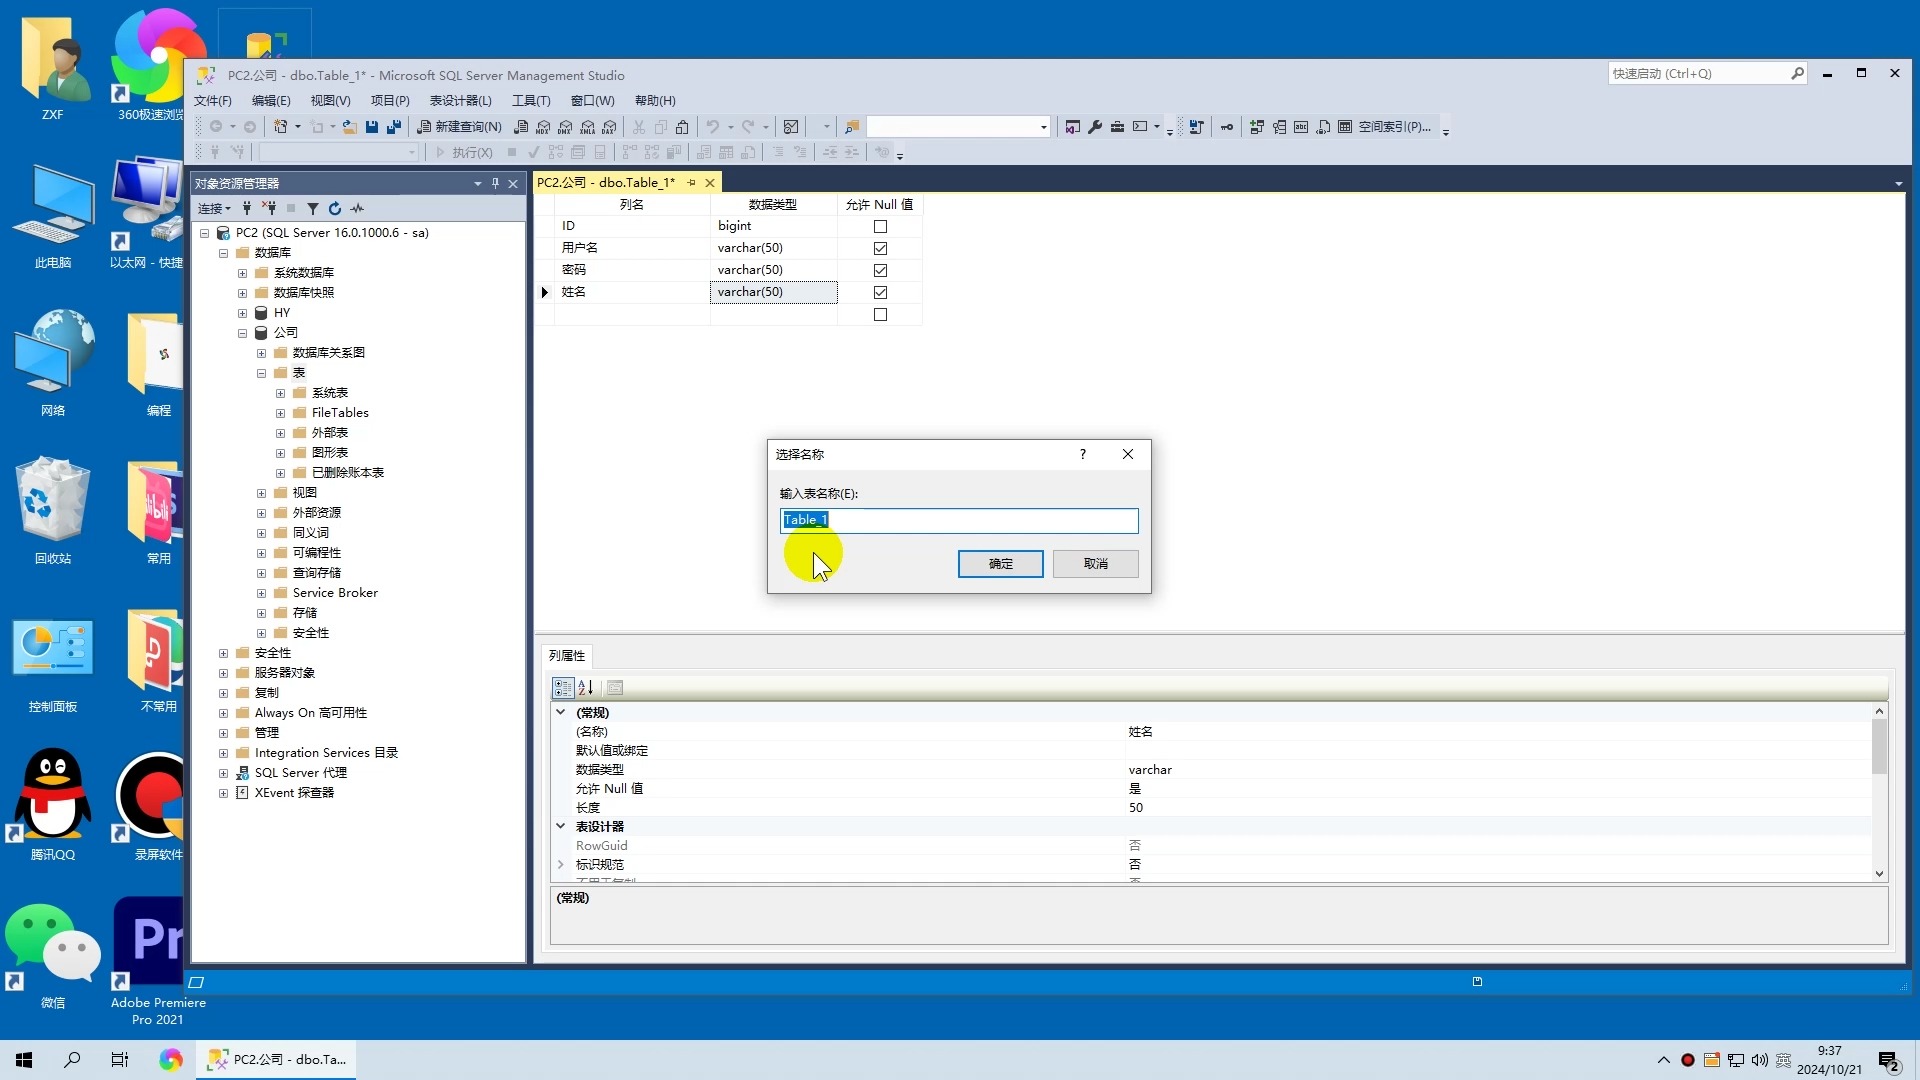Click the Activity Monitor icon in Object Explorer
1920x1080 pixels.
[357, 208]
